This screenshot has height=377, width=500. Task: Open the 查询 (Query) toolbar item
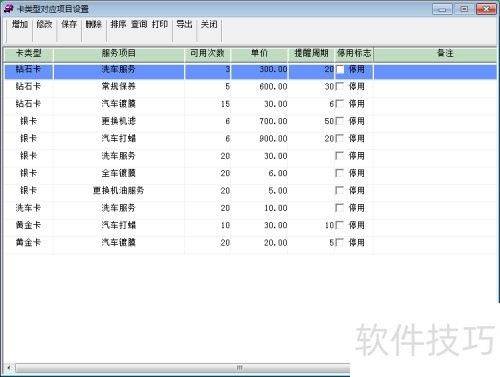tap(139, 25)
